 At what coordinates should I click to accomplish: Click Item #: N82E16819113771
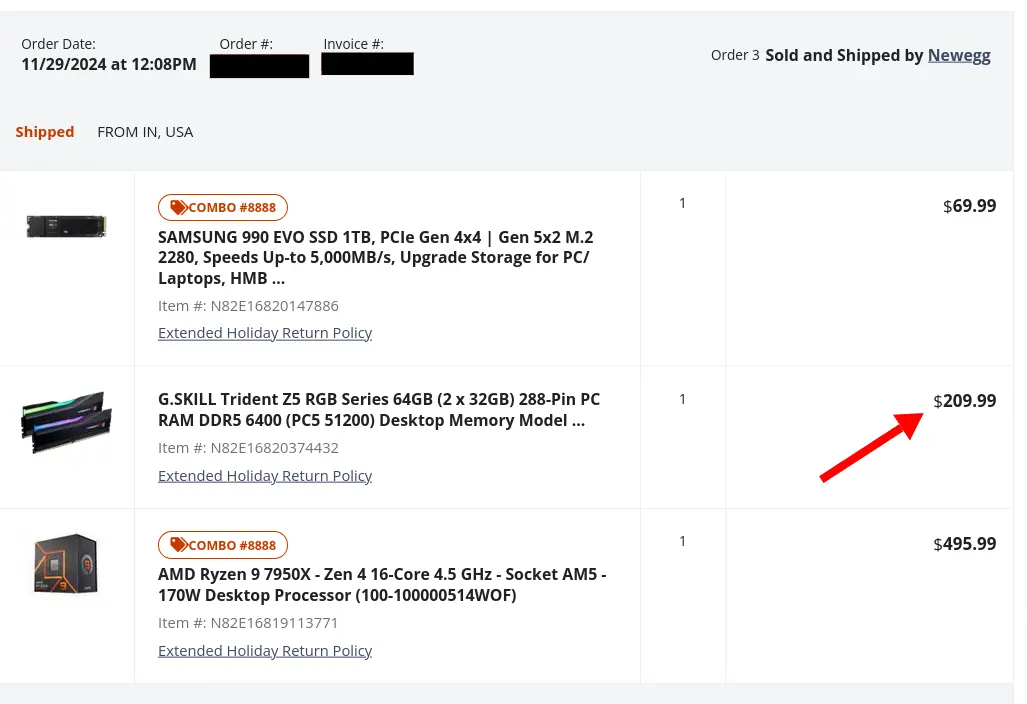click(x=248, y=623)
